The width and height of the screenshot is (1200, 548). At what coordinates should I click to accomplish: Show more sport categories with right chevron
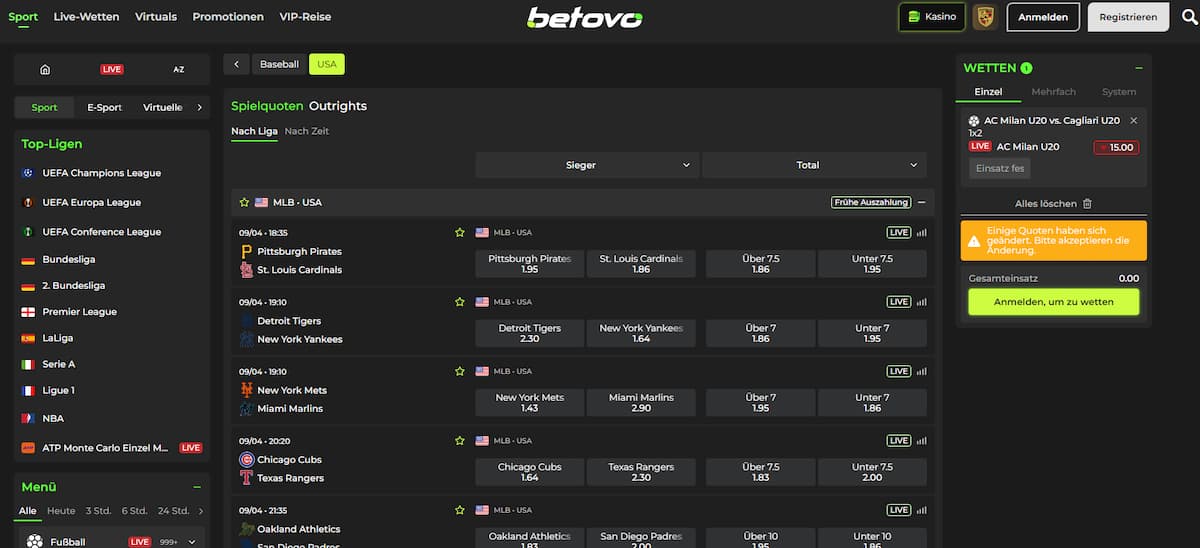coord(199,107)
